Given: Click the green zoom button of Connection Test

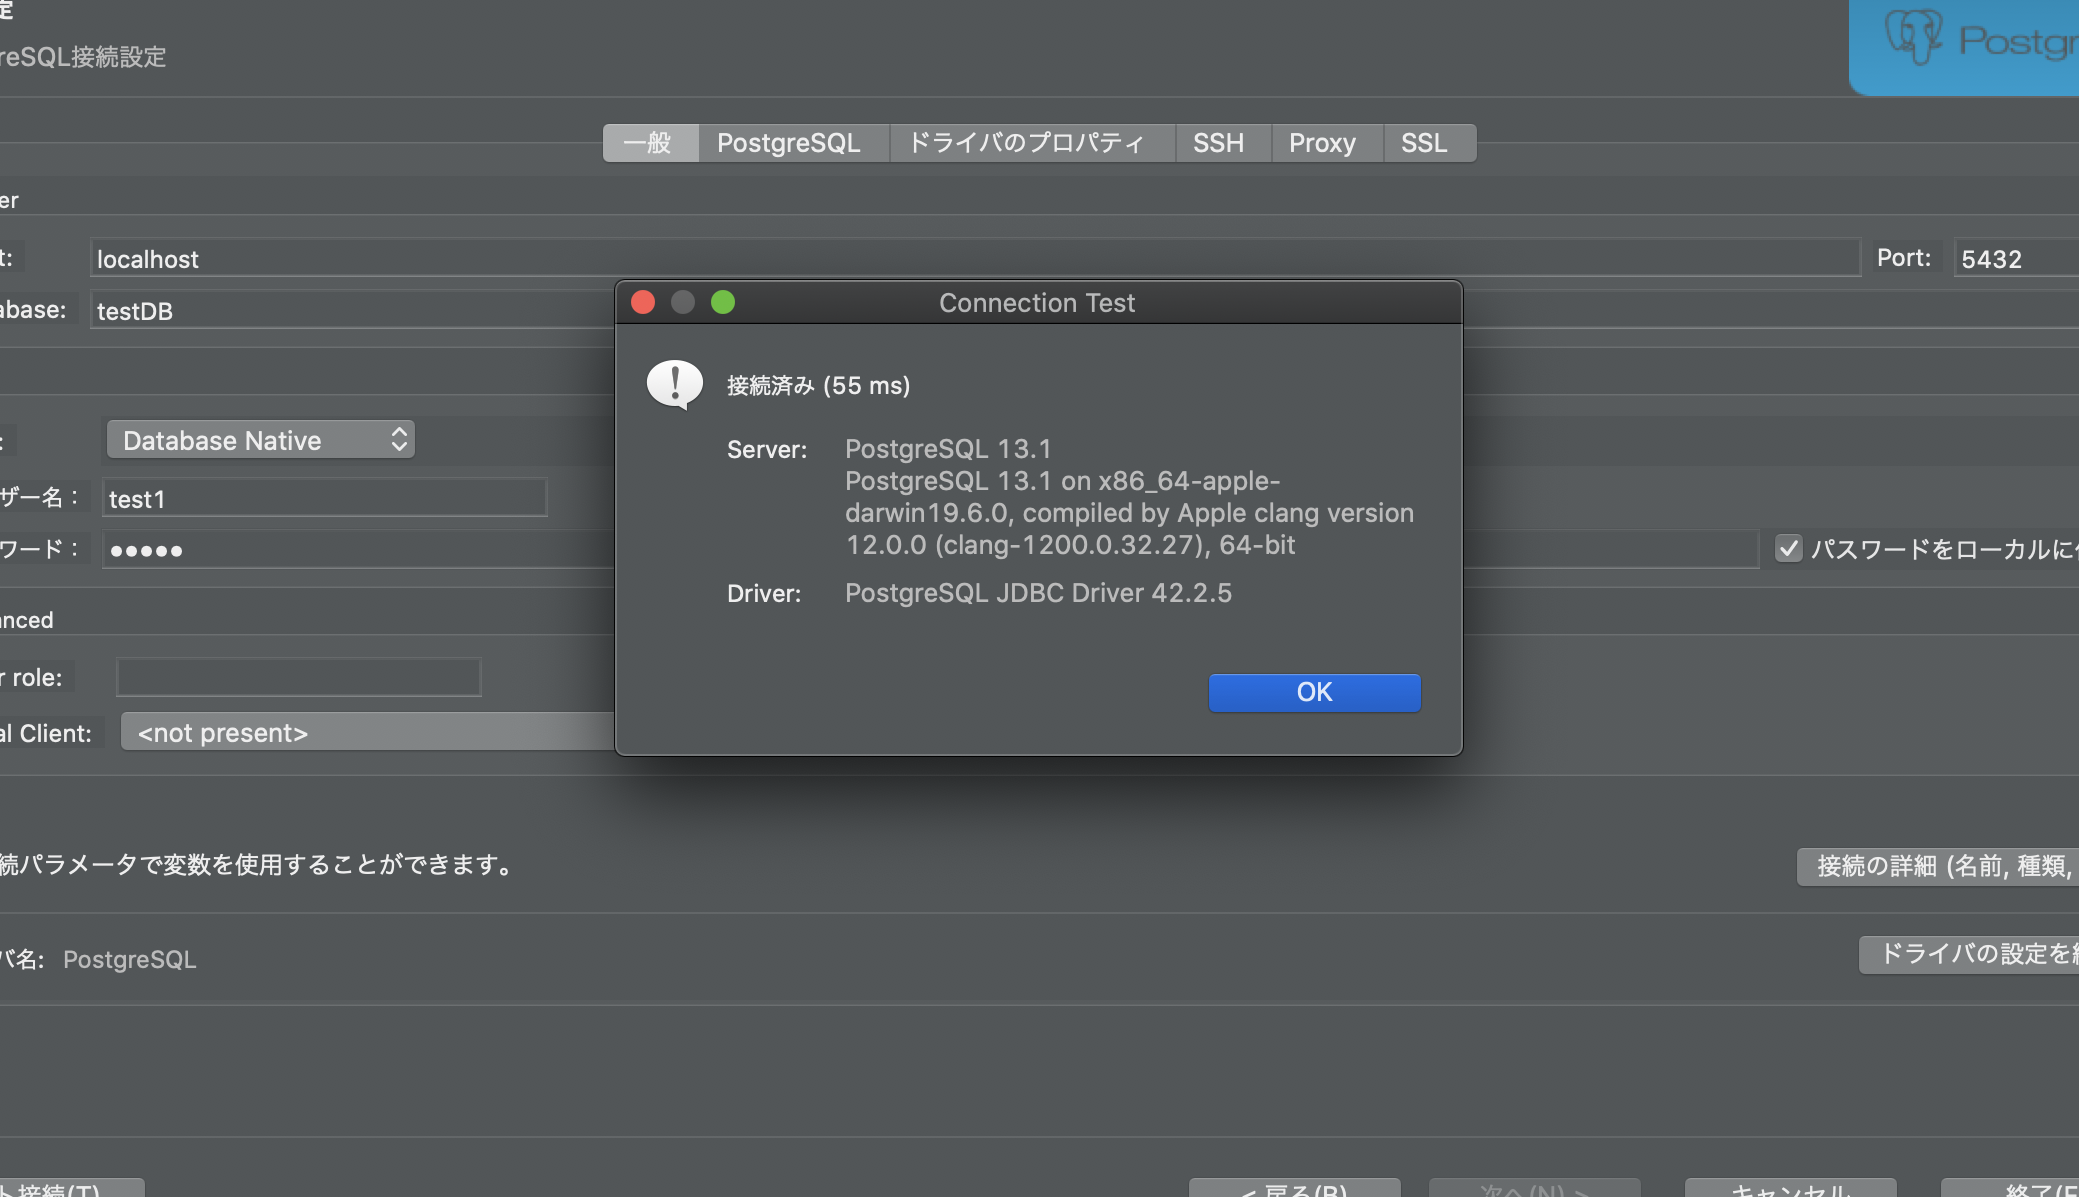Looking at the screenshot, I should click(x=723, y=302).
